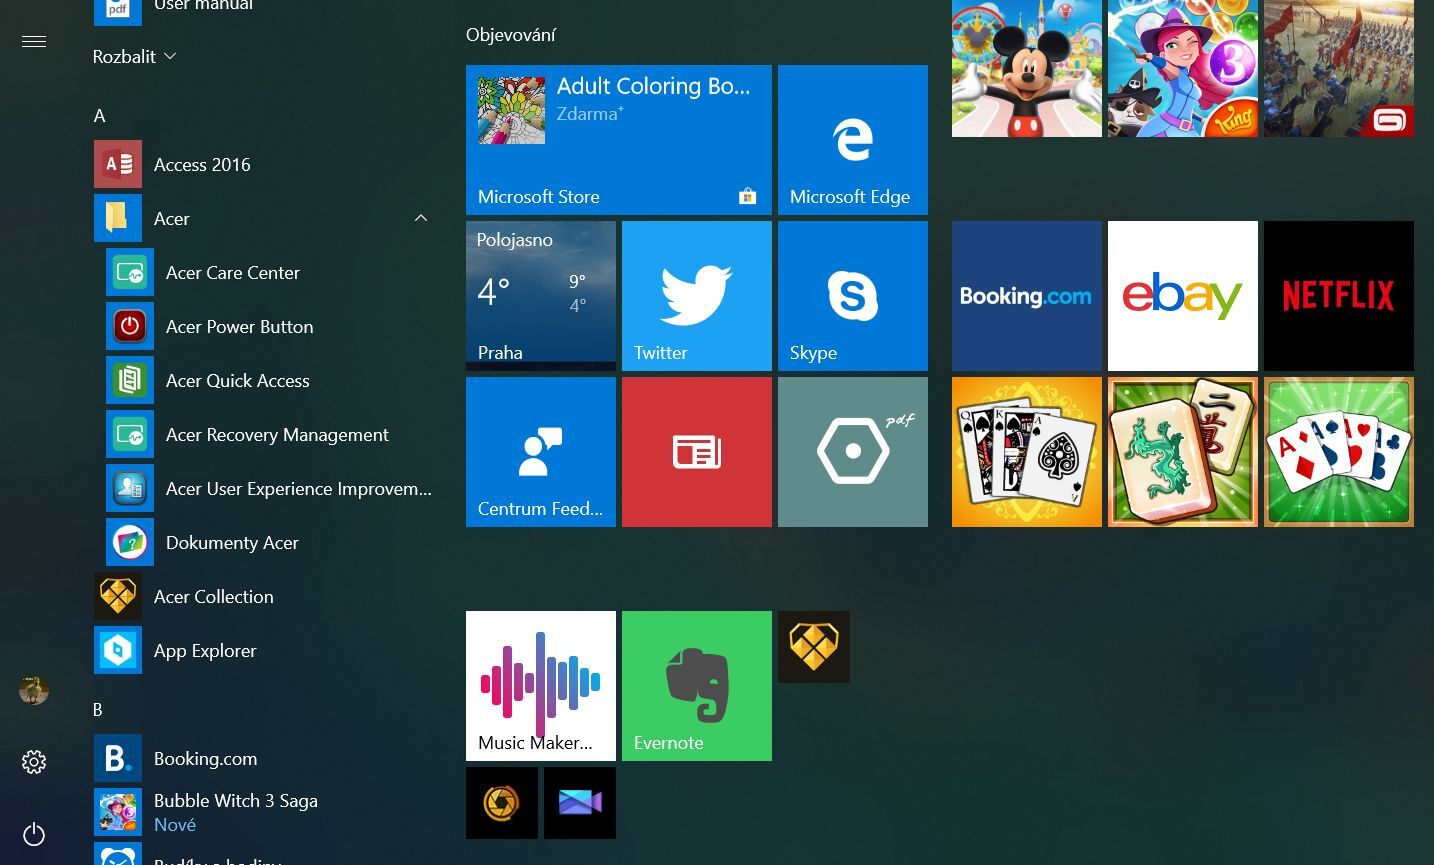Open the Netflix tile
This screenshot has width=1434, height=865.
[1337, 295]
